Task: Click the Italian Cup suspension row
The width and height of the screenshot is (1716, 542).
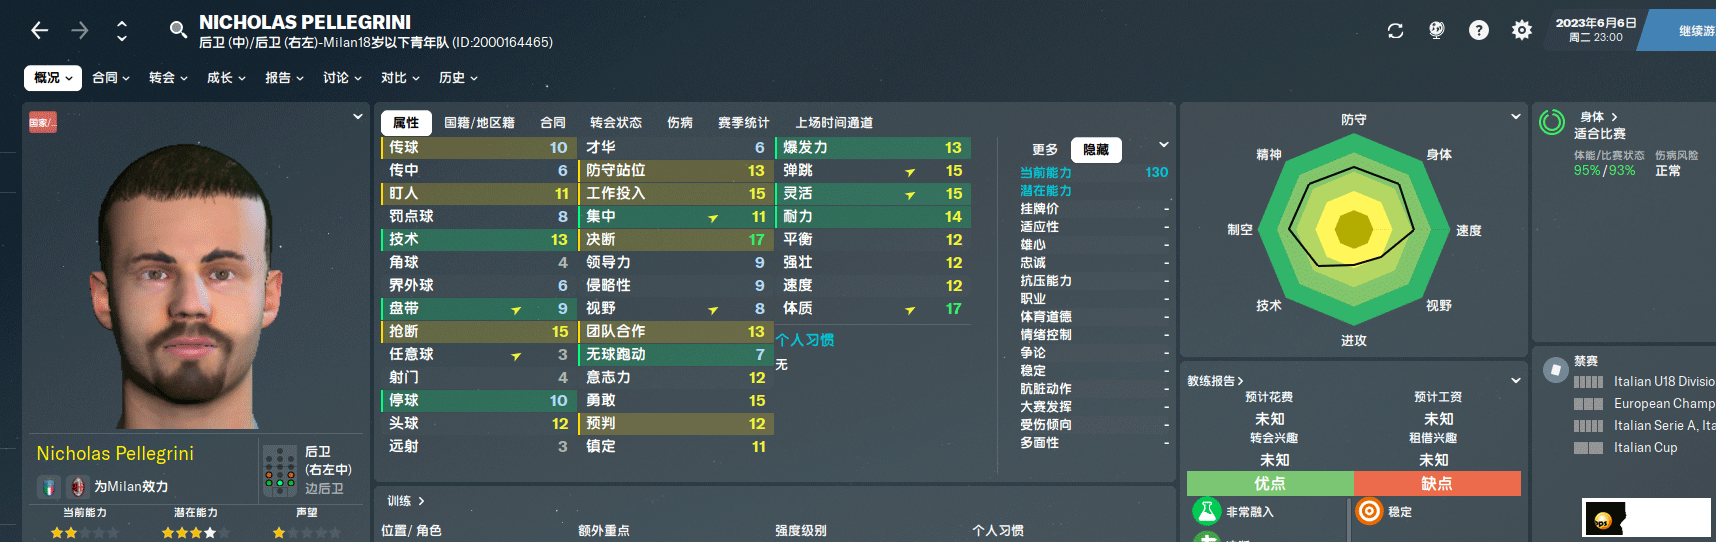Action: pos(1644,448)
